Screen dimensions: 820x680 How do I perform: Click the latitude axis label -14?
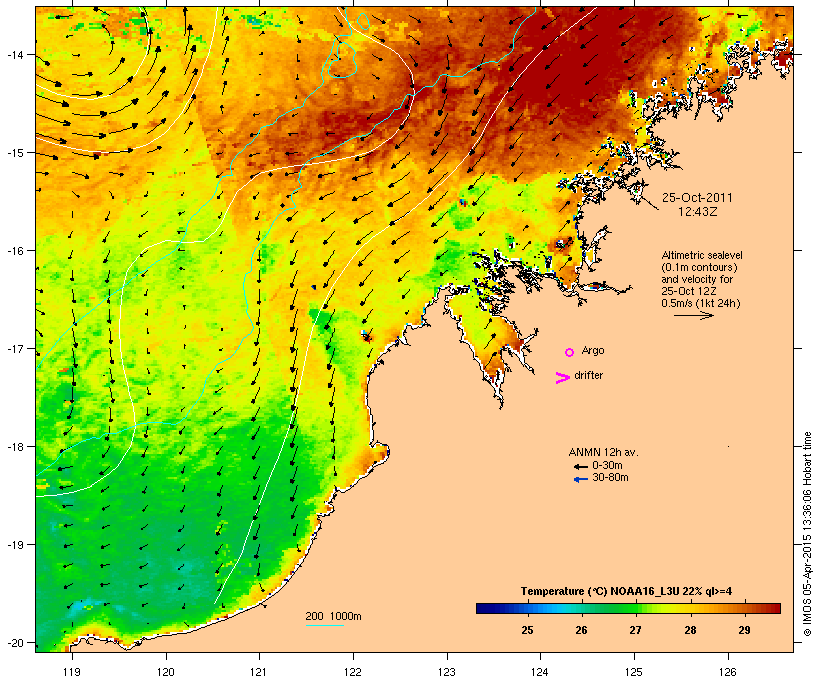click(x=14, y=54)
